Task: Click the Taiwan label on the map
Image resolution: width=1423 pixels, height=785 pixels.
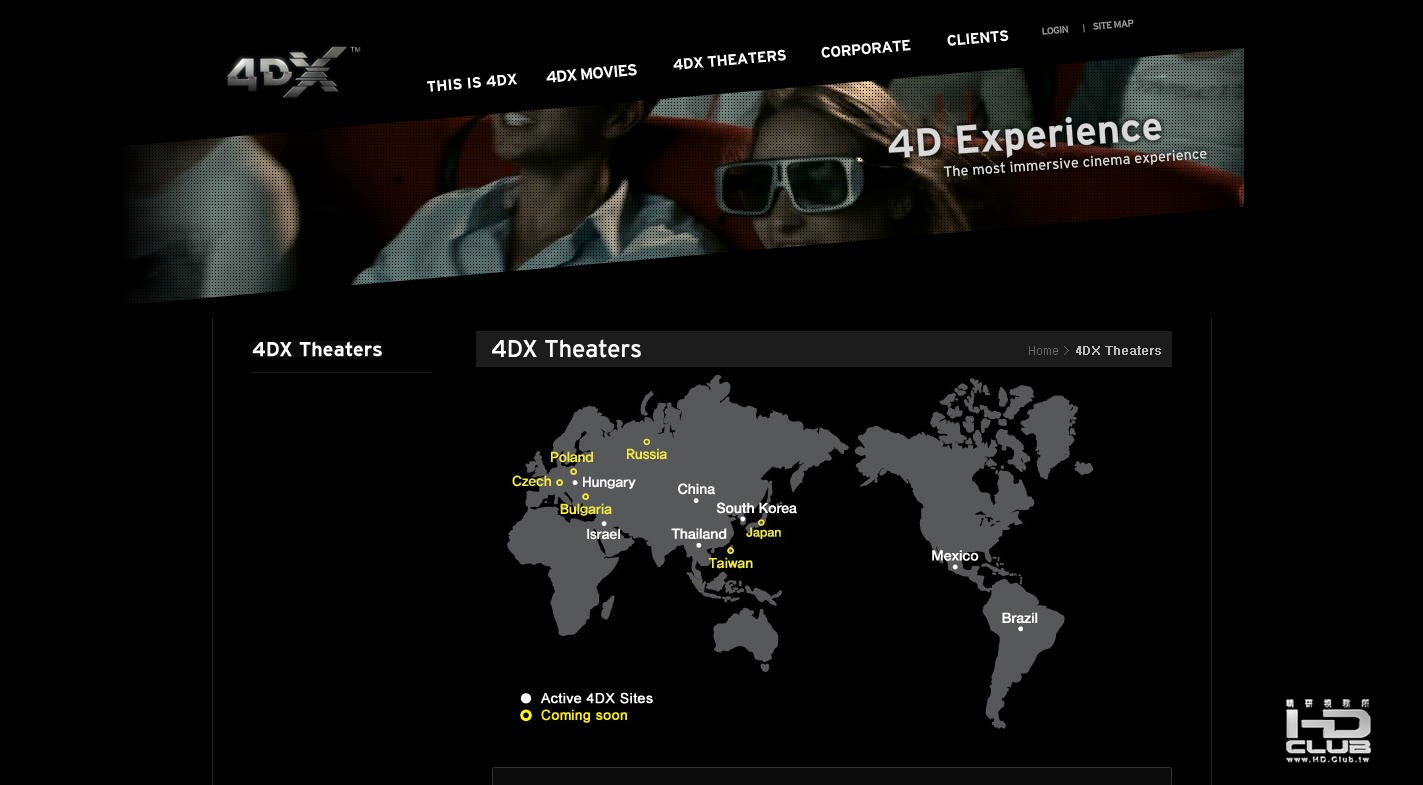Action: coord(731,564)
